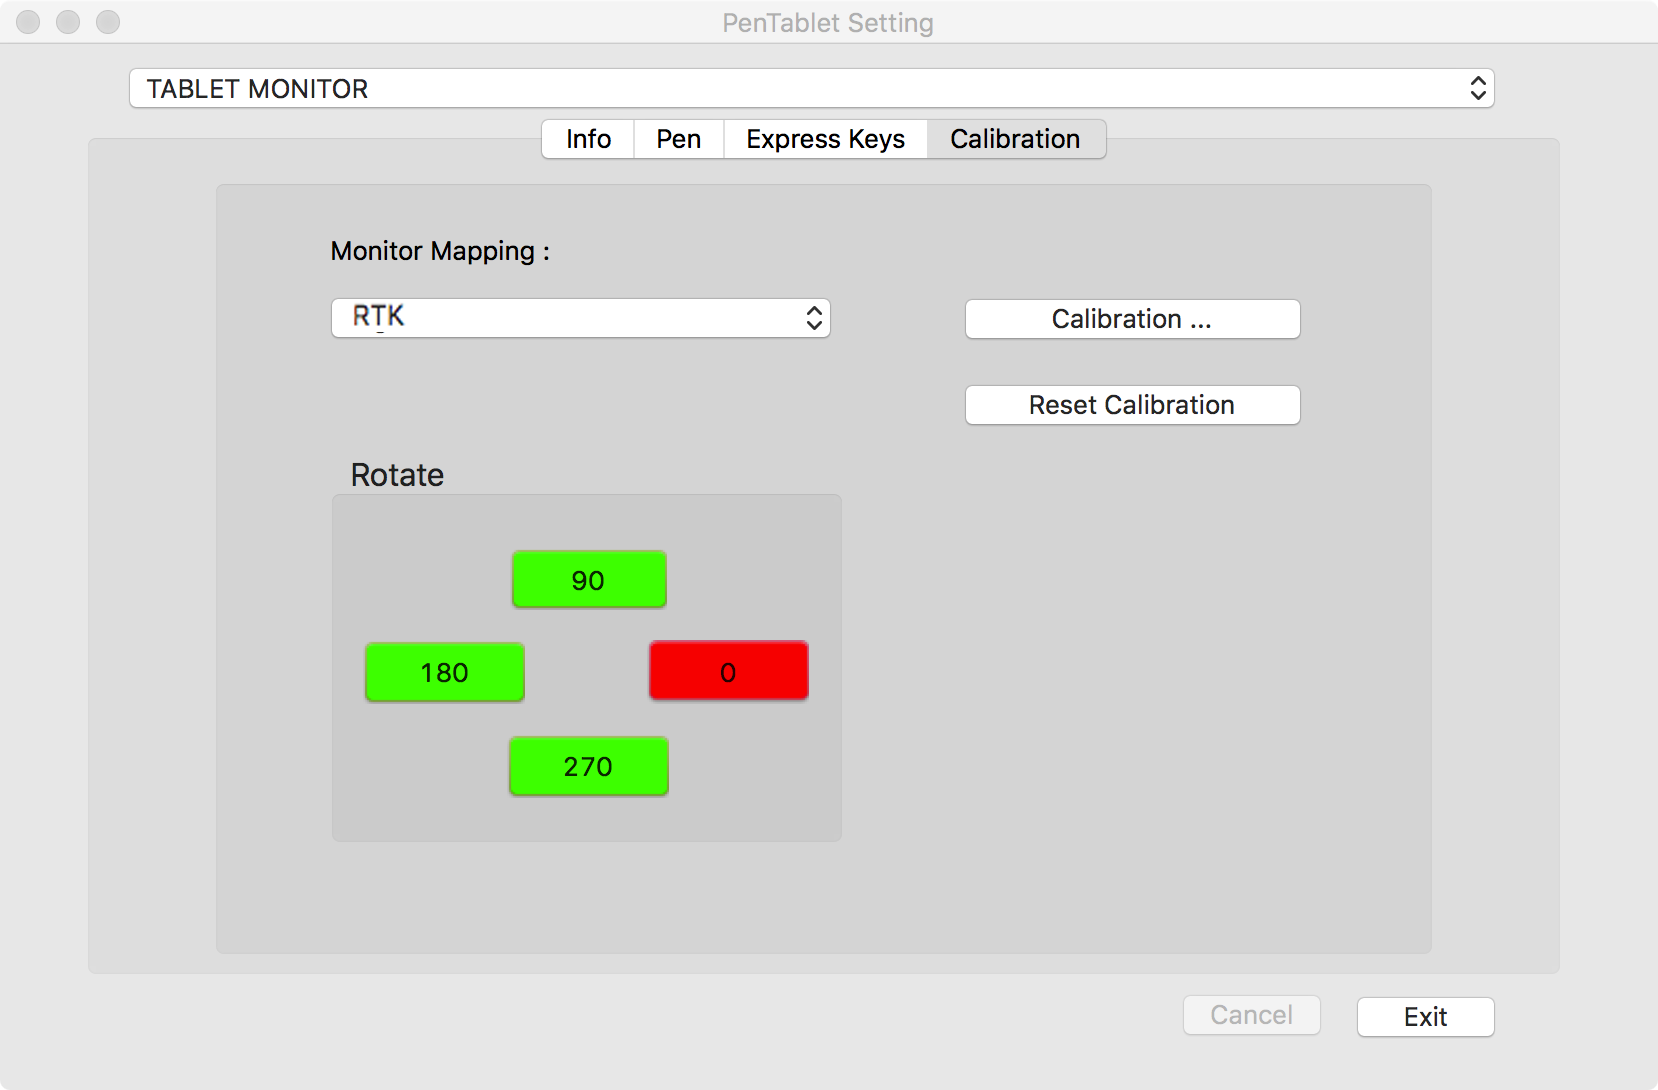The width and height of the screenshot is (1658, 1090).
Task: Click the Monitor Mapping label
Action: point(440,251)
